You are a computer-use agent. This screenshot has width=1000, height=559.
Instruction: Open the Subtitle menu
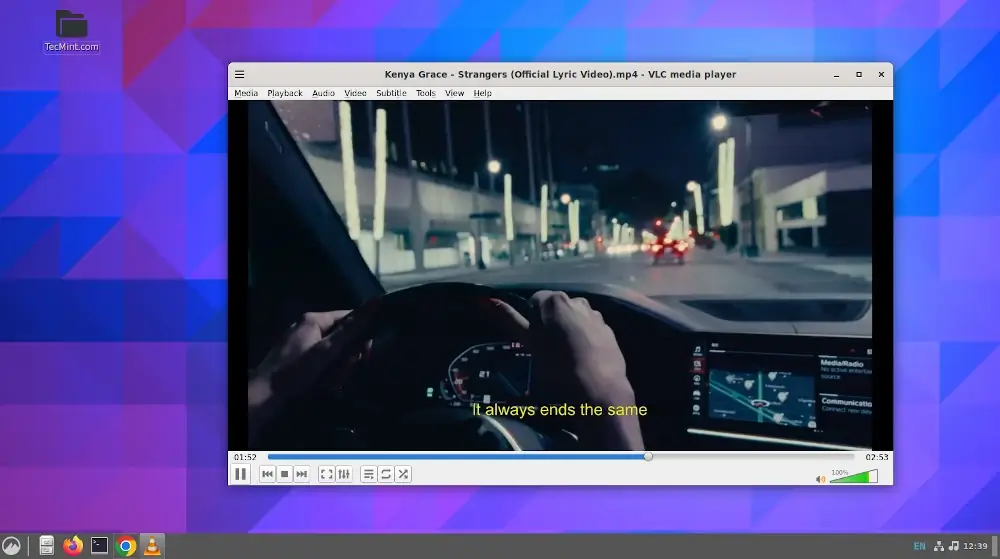[391, 93]
